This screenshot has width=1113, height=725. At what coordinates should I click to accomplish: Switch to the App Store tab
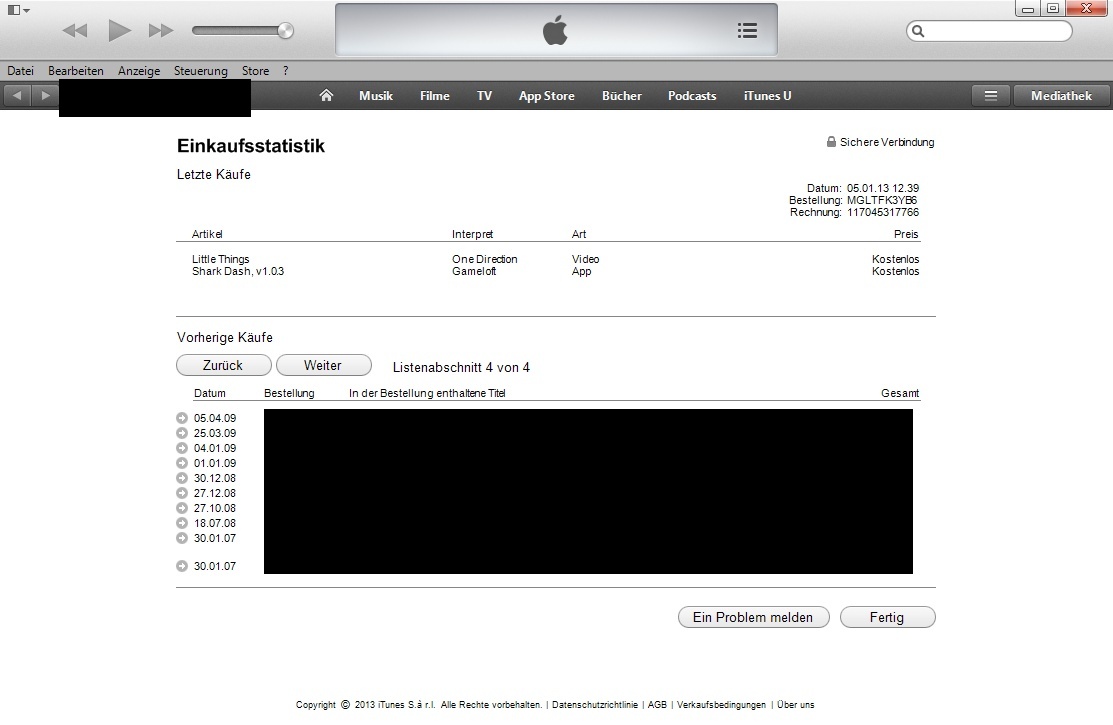547,96
